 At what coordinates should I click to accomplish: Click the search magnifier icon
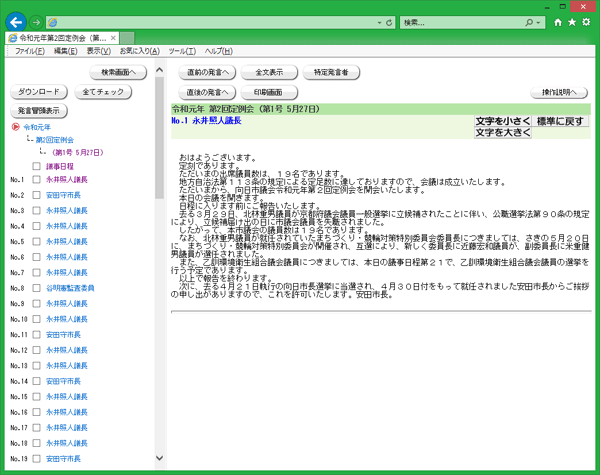click(529, 23)
